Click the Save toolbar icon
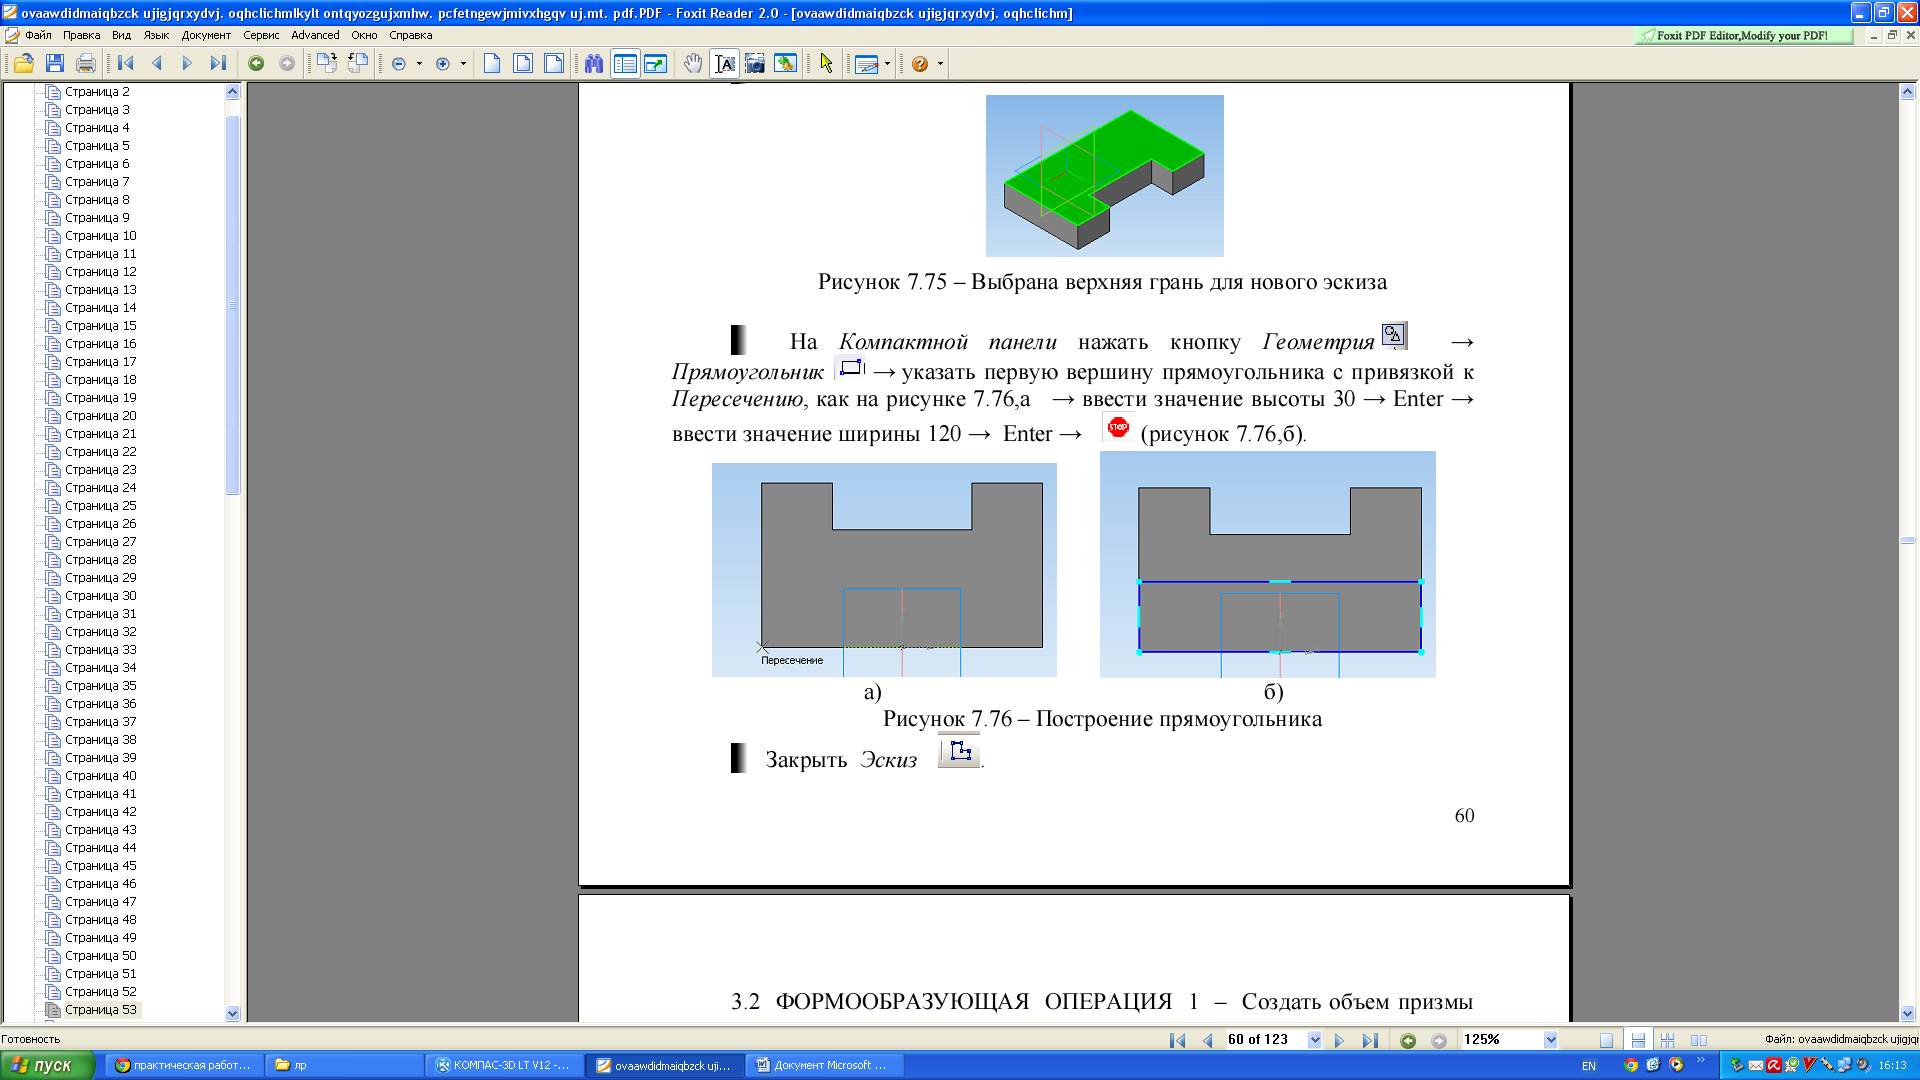Screen dimensions: 1920x1080 [x=55, y=63]
